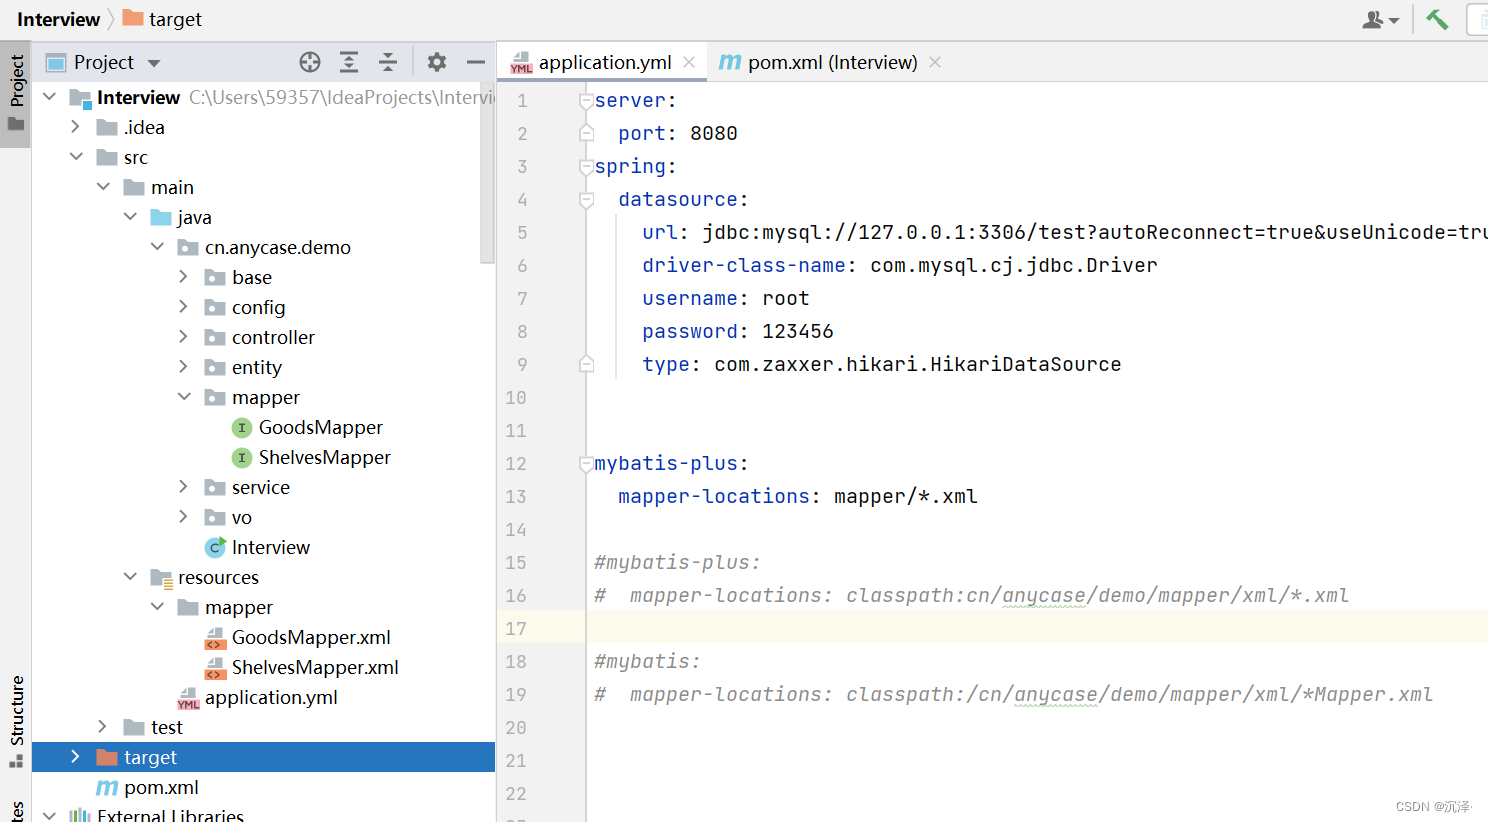This screenshot has width=1488, height=822.
Task: Select the External Libraries node
Action: pos(170,815)
